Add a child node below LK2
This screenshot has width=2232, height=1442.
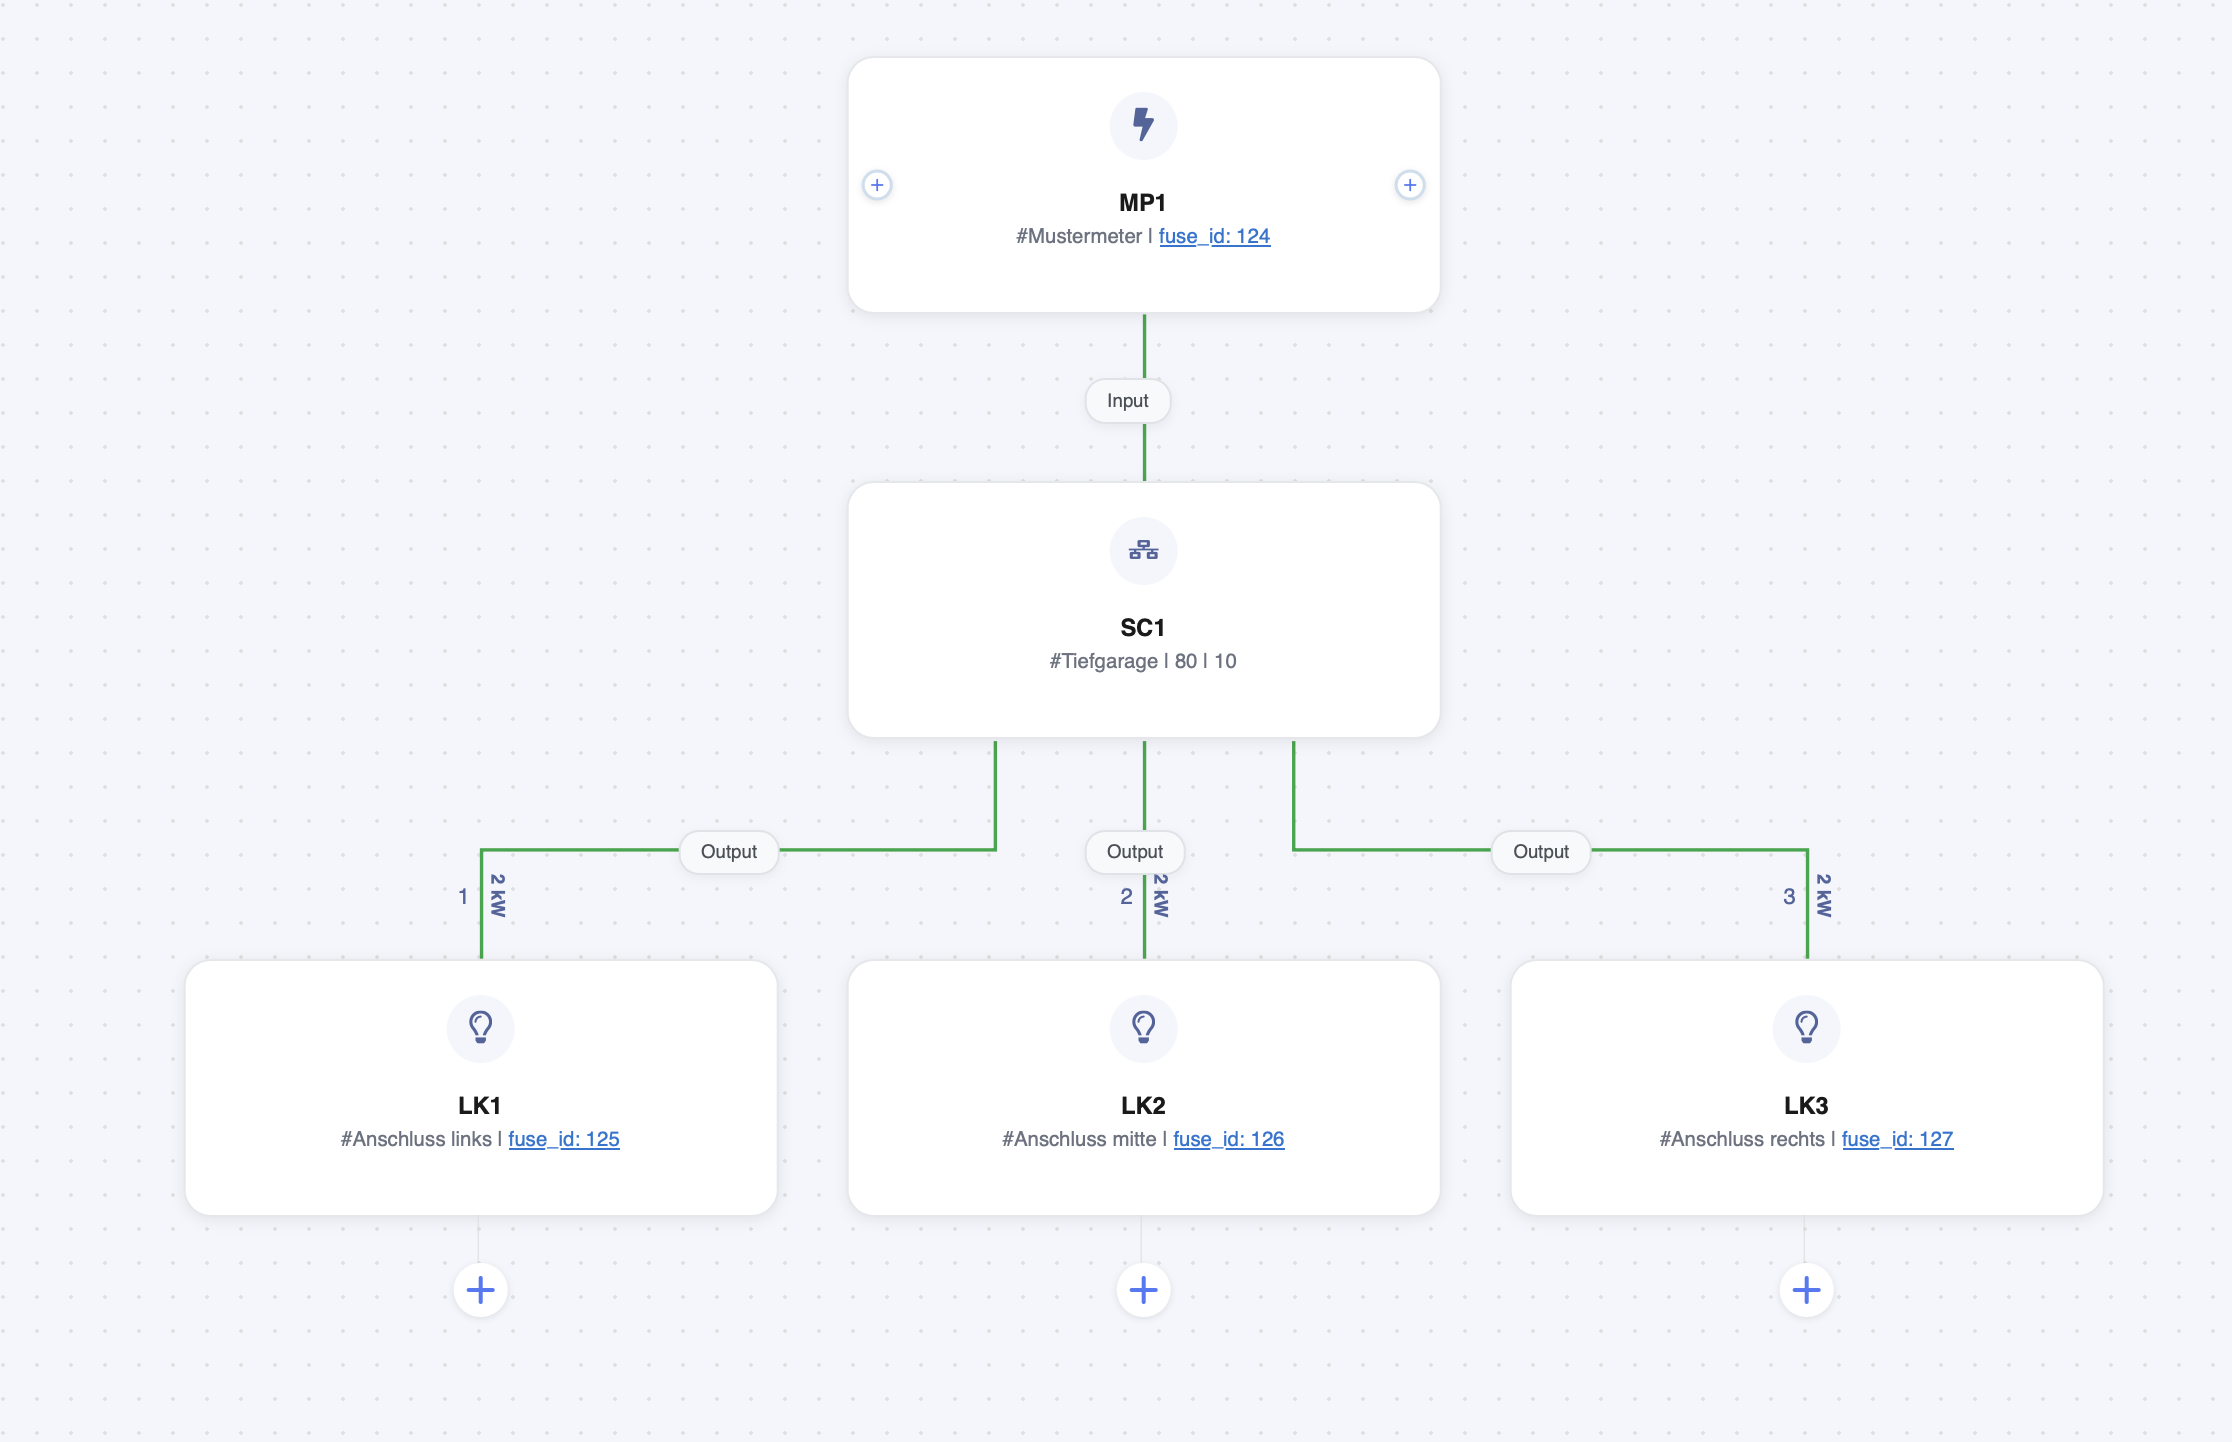pos(1143,1290)
